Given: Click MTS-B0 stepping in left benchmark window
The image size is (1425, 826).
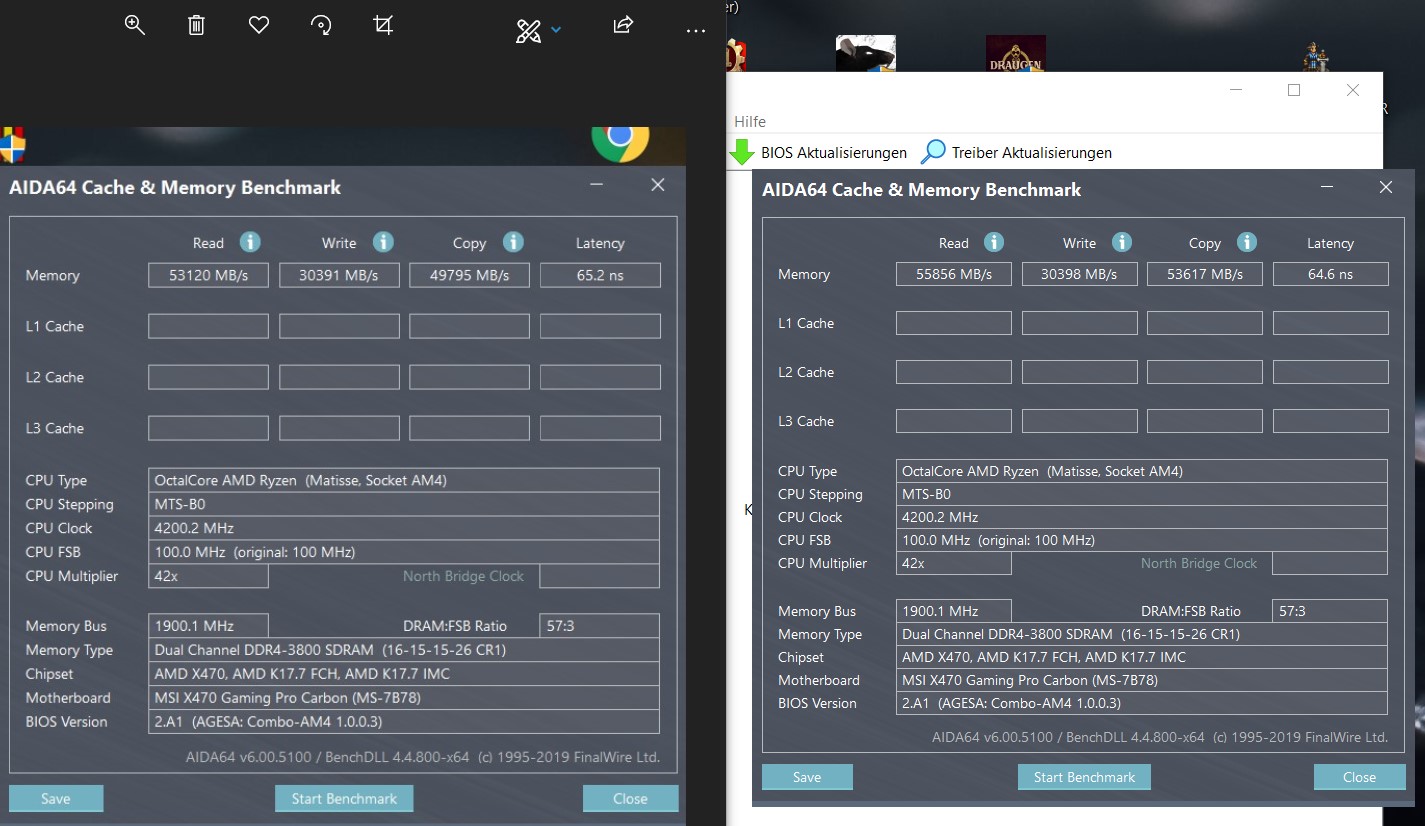Looking at the screenshot, I should 403,504.
